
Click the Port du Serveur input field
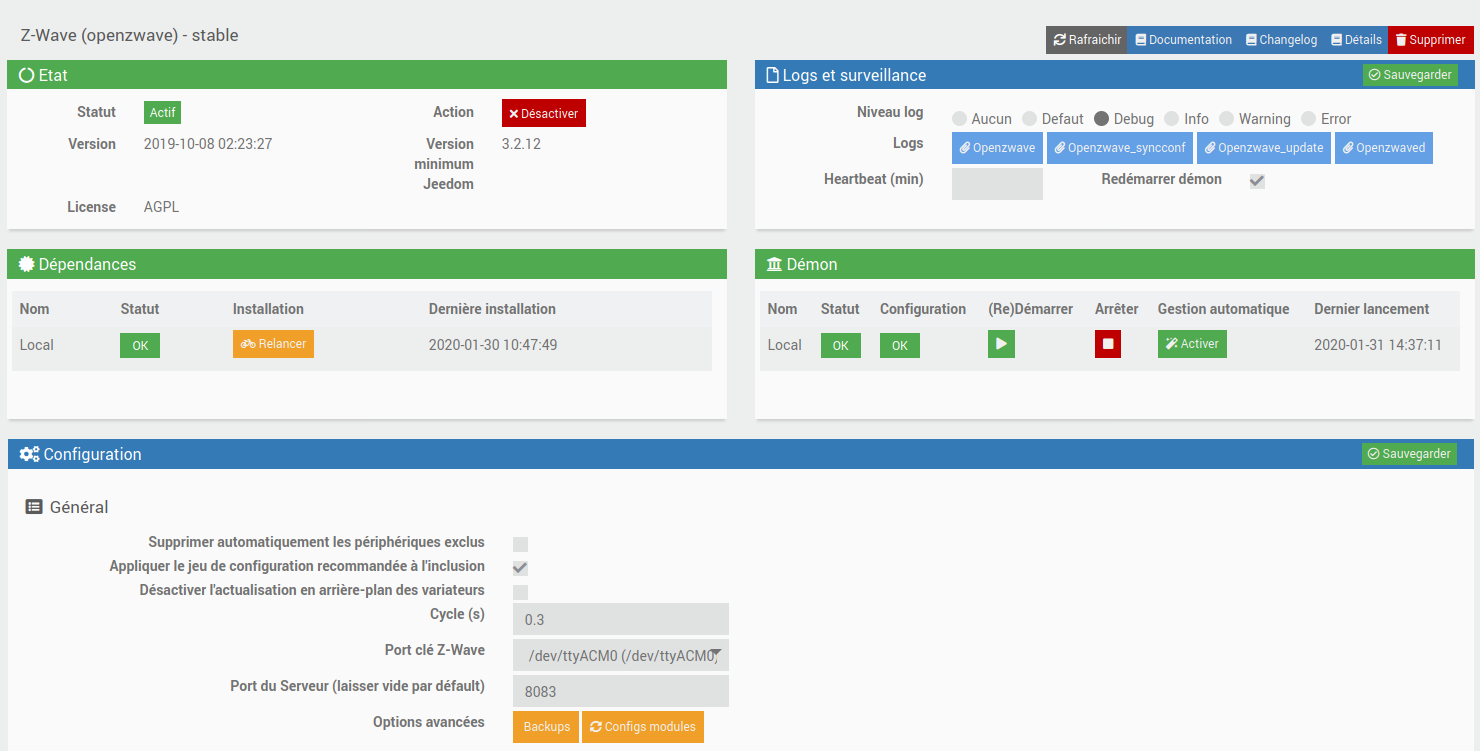621,691
